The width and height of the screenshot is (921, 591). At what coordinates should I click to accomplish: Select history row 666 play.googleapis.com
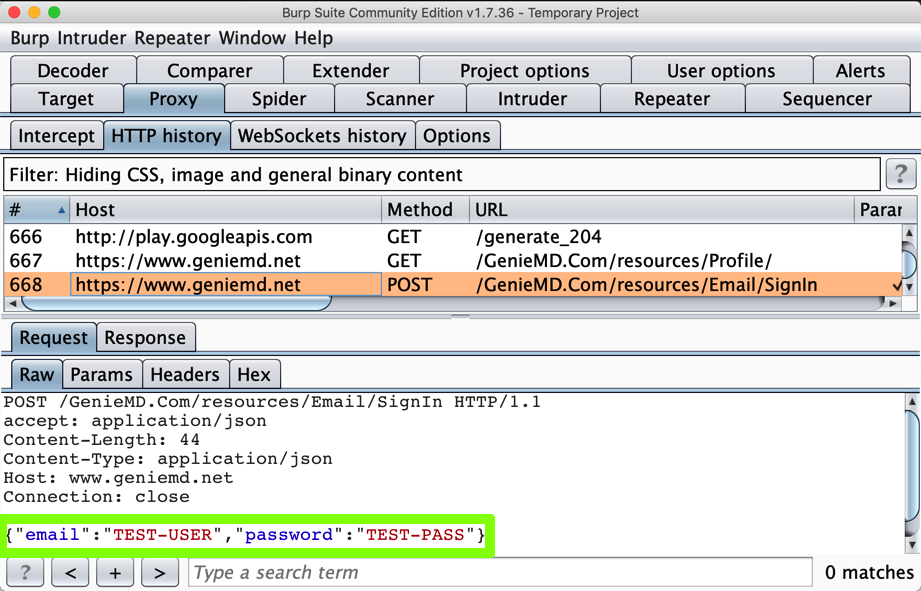452,237
